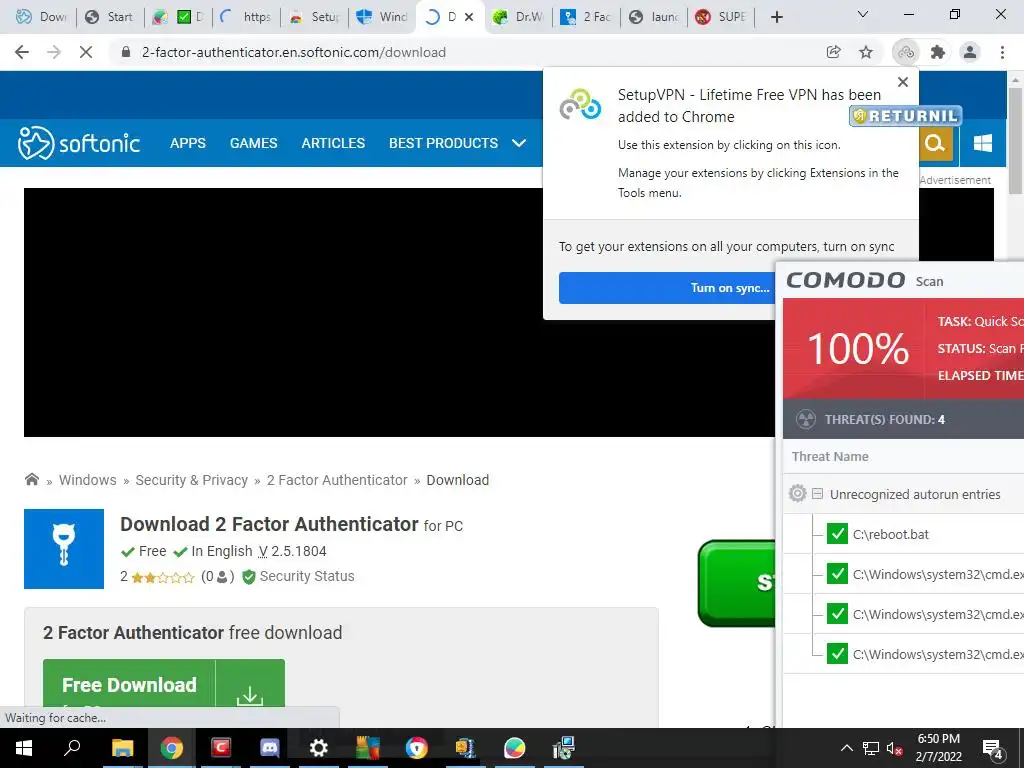The image size is (1024, 768).
Task: Click the Softonic logo
Action: click(x=78, y=143)
